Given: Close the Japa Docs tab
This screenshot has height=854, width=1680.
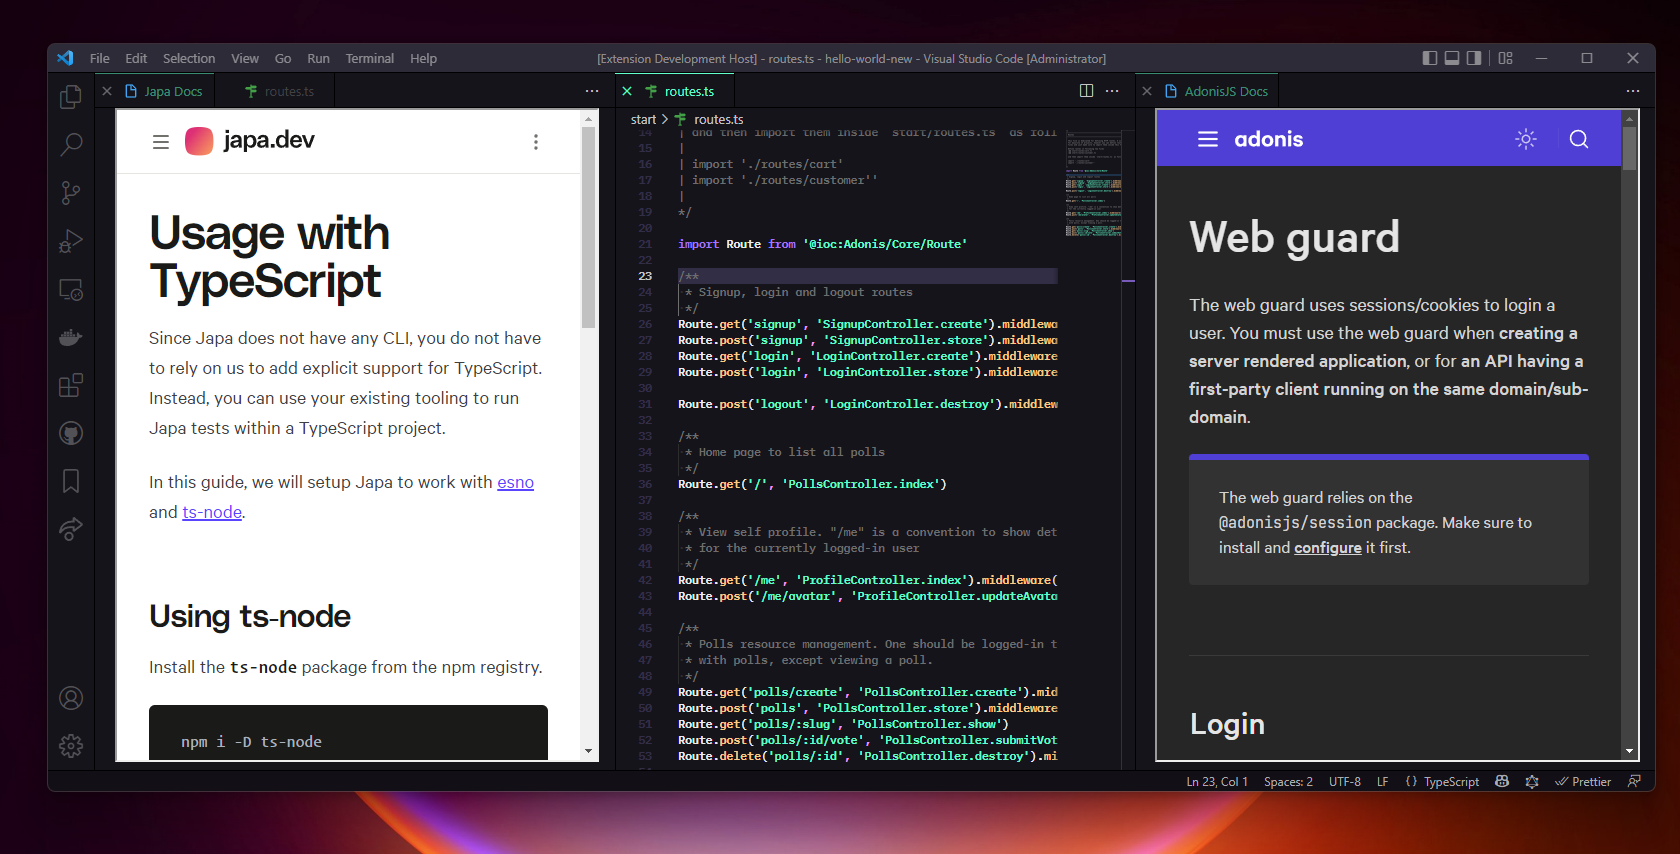Looking at the screenshot, I should click(x=107, y=91).
